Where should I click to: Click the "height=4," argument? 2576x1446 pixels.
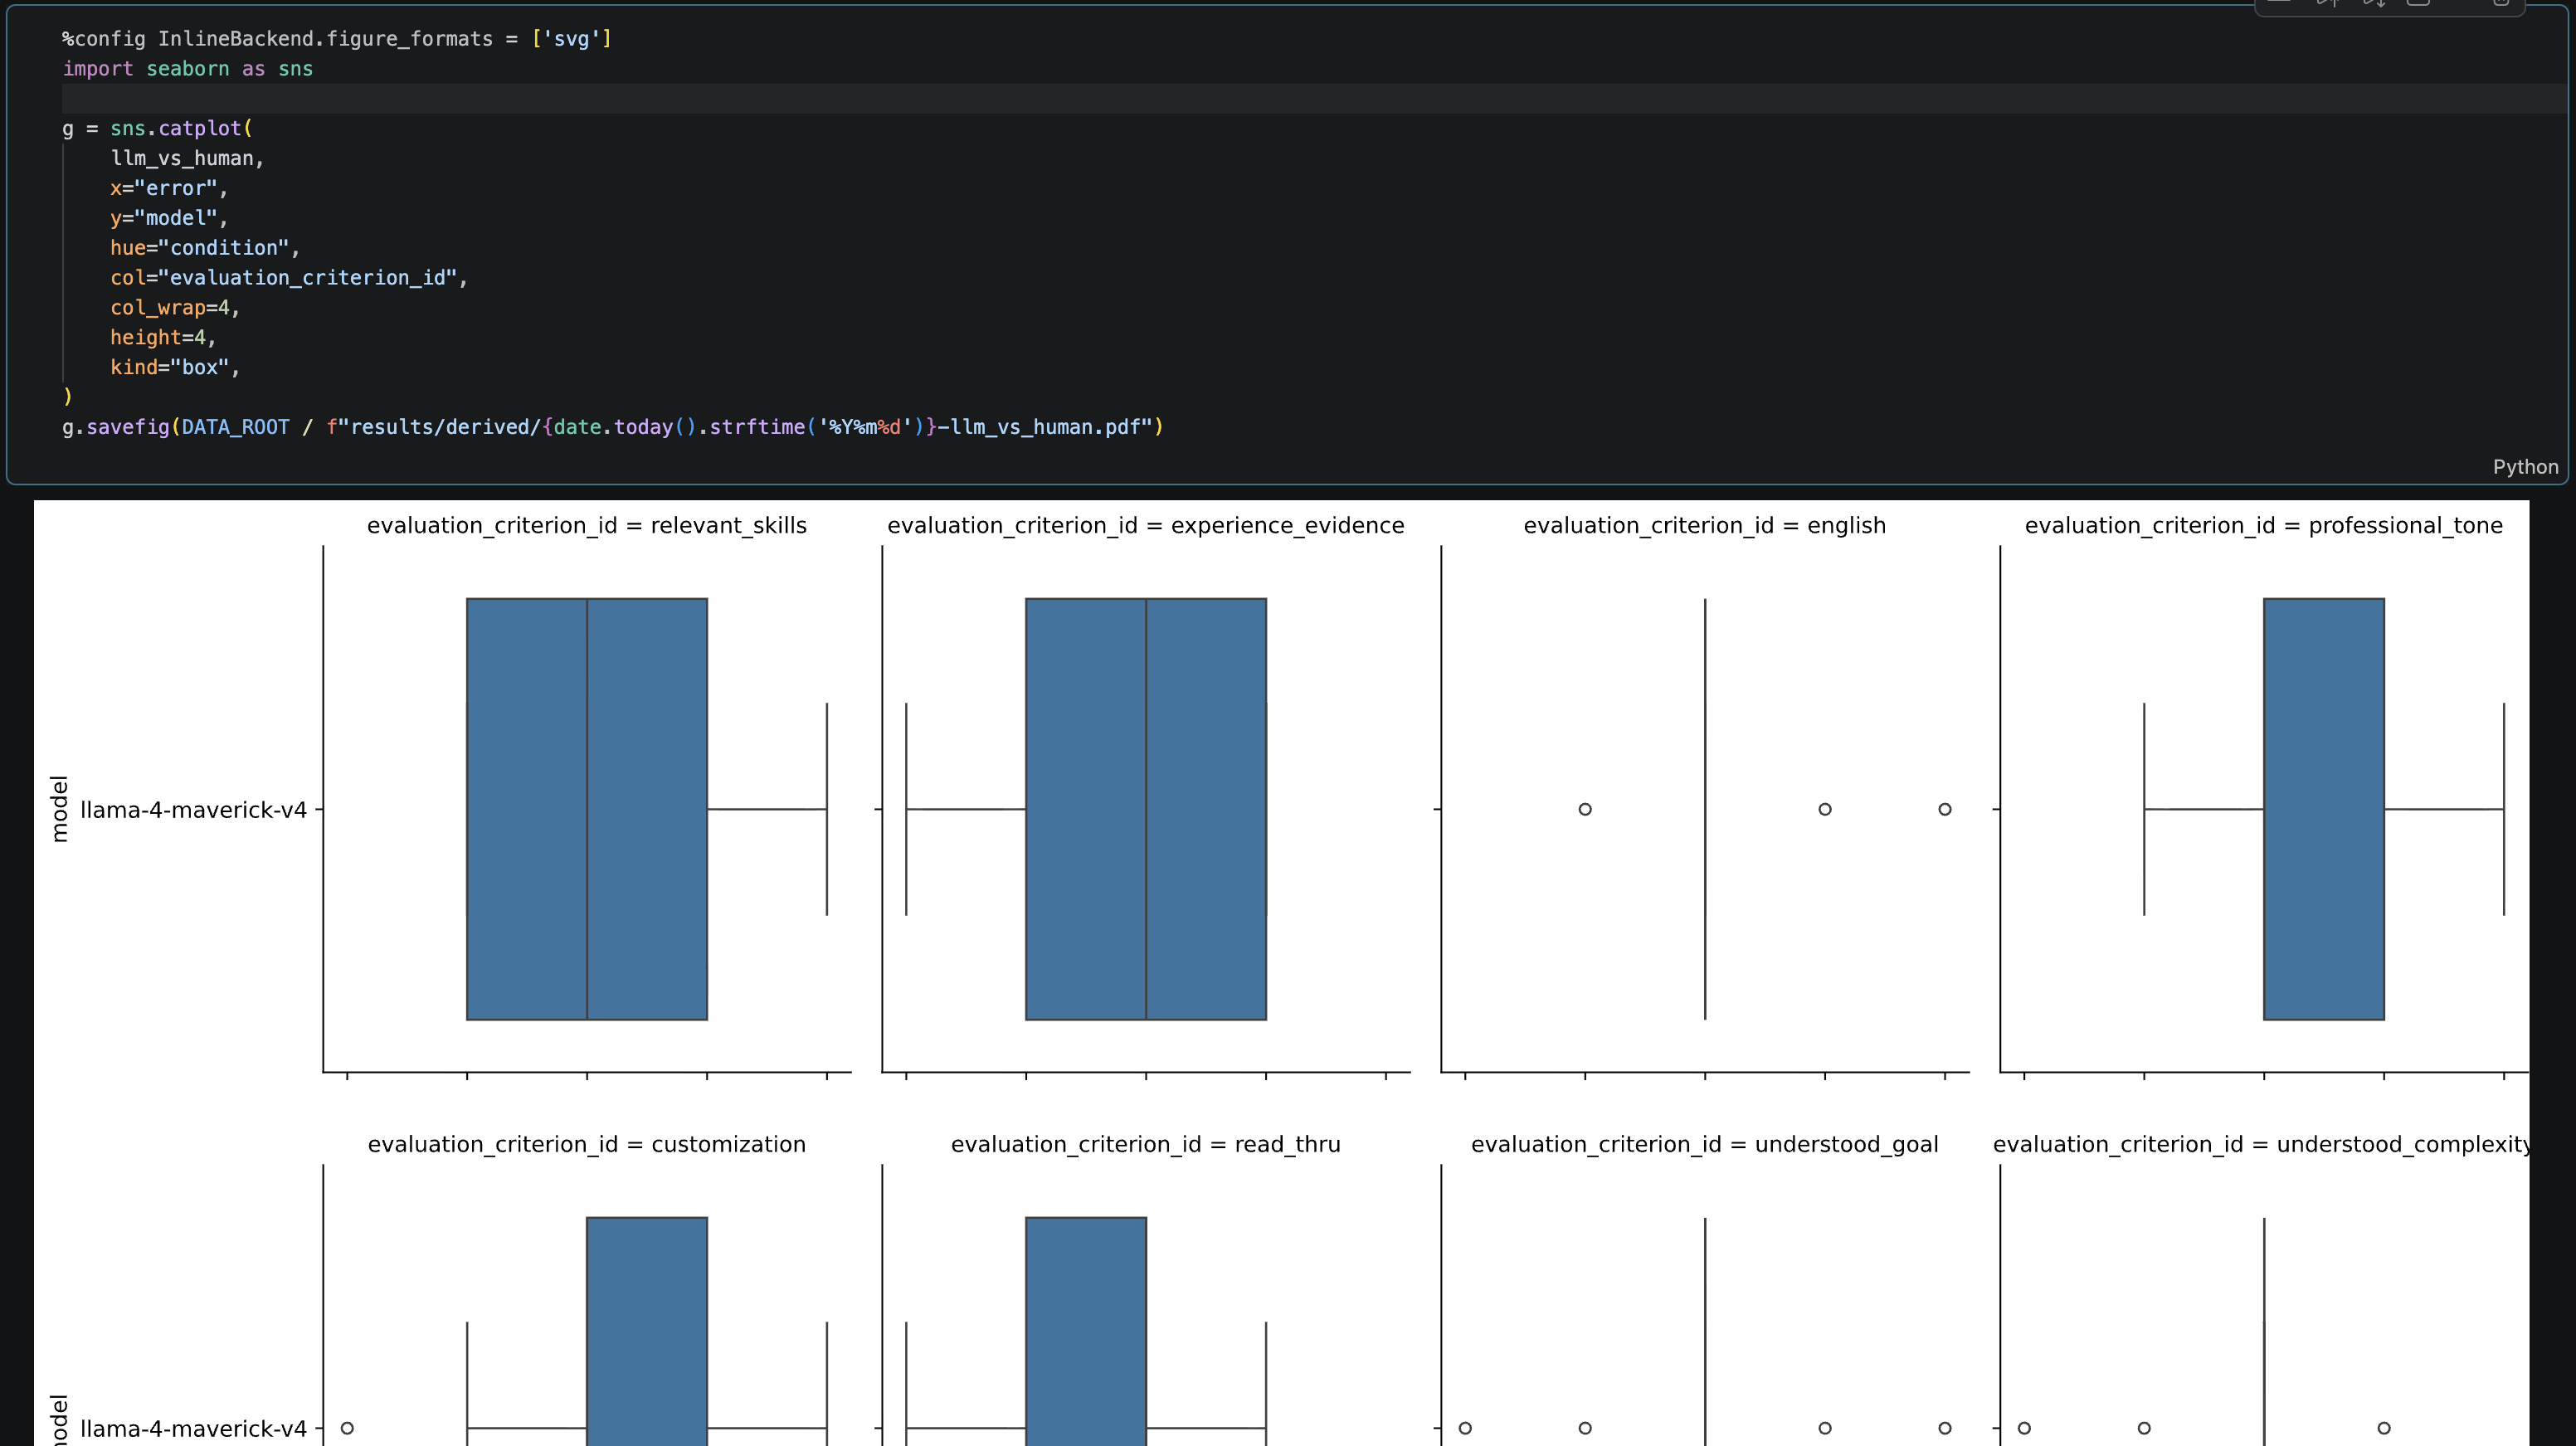coord(163,338)
